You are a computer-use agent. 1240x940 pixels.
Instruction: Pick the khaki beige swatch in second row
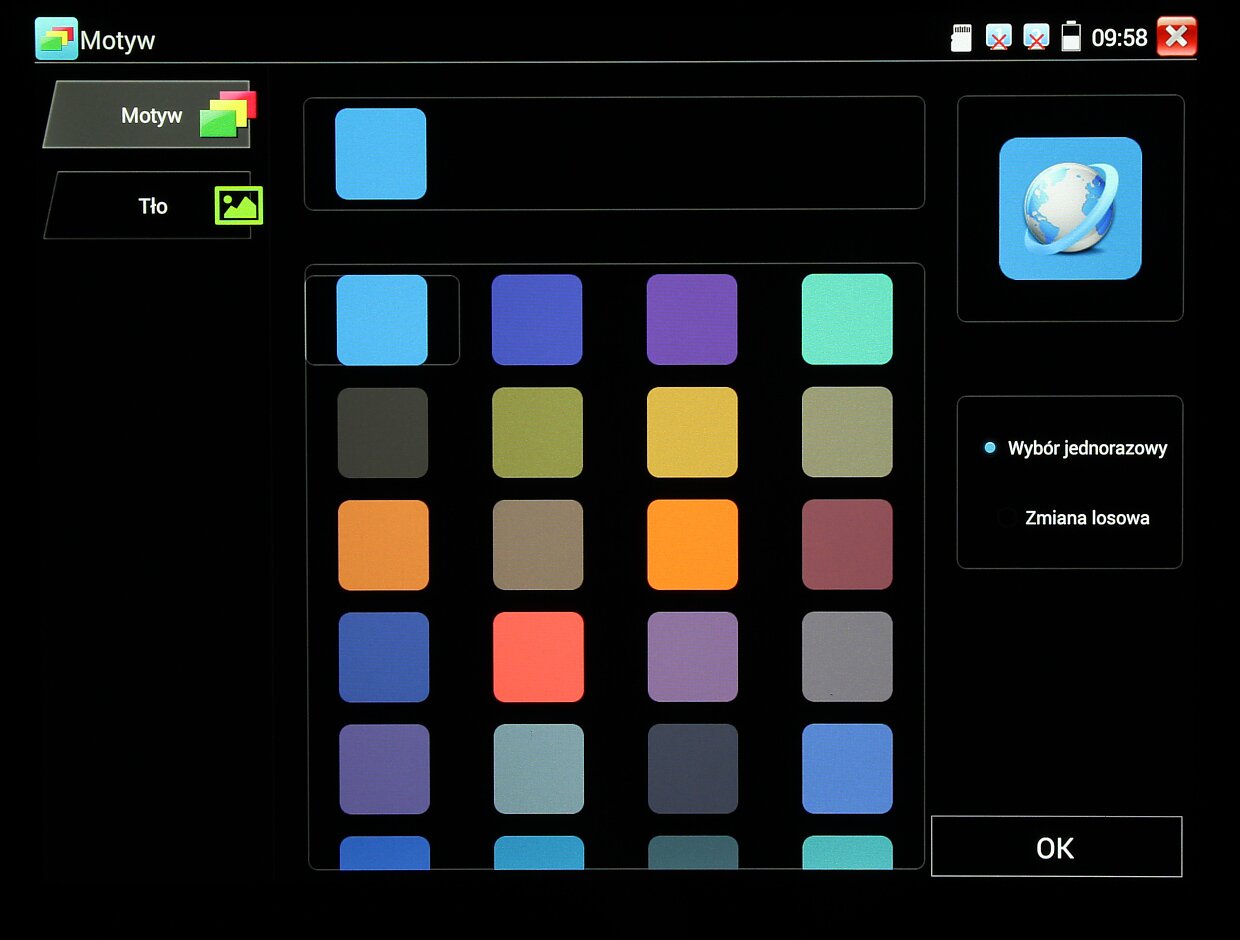(x=847, y=432)
